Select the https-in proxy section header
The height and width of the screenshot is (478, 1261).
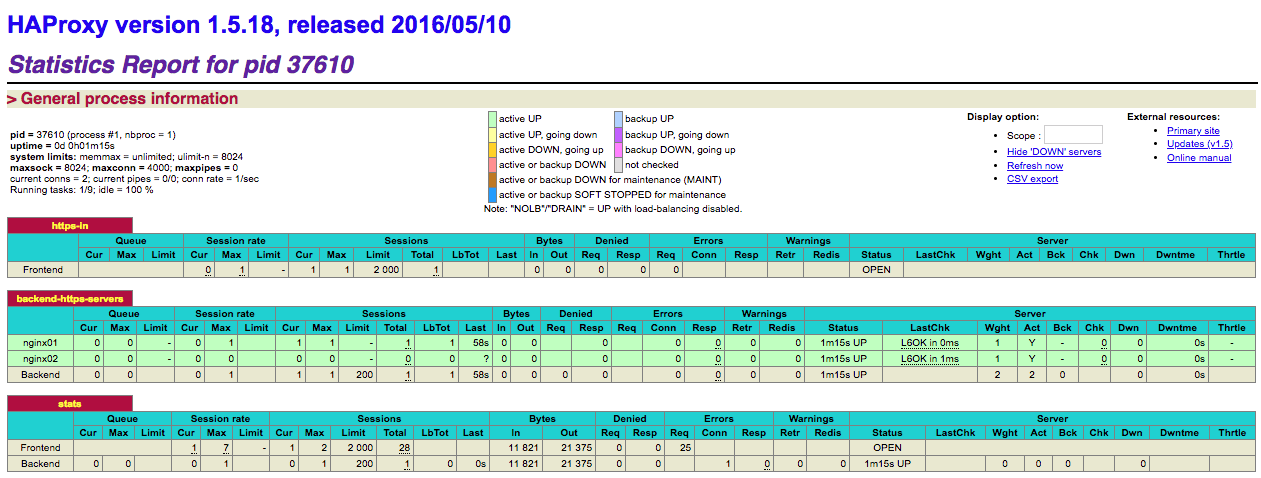click(x=69, y=226)
